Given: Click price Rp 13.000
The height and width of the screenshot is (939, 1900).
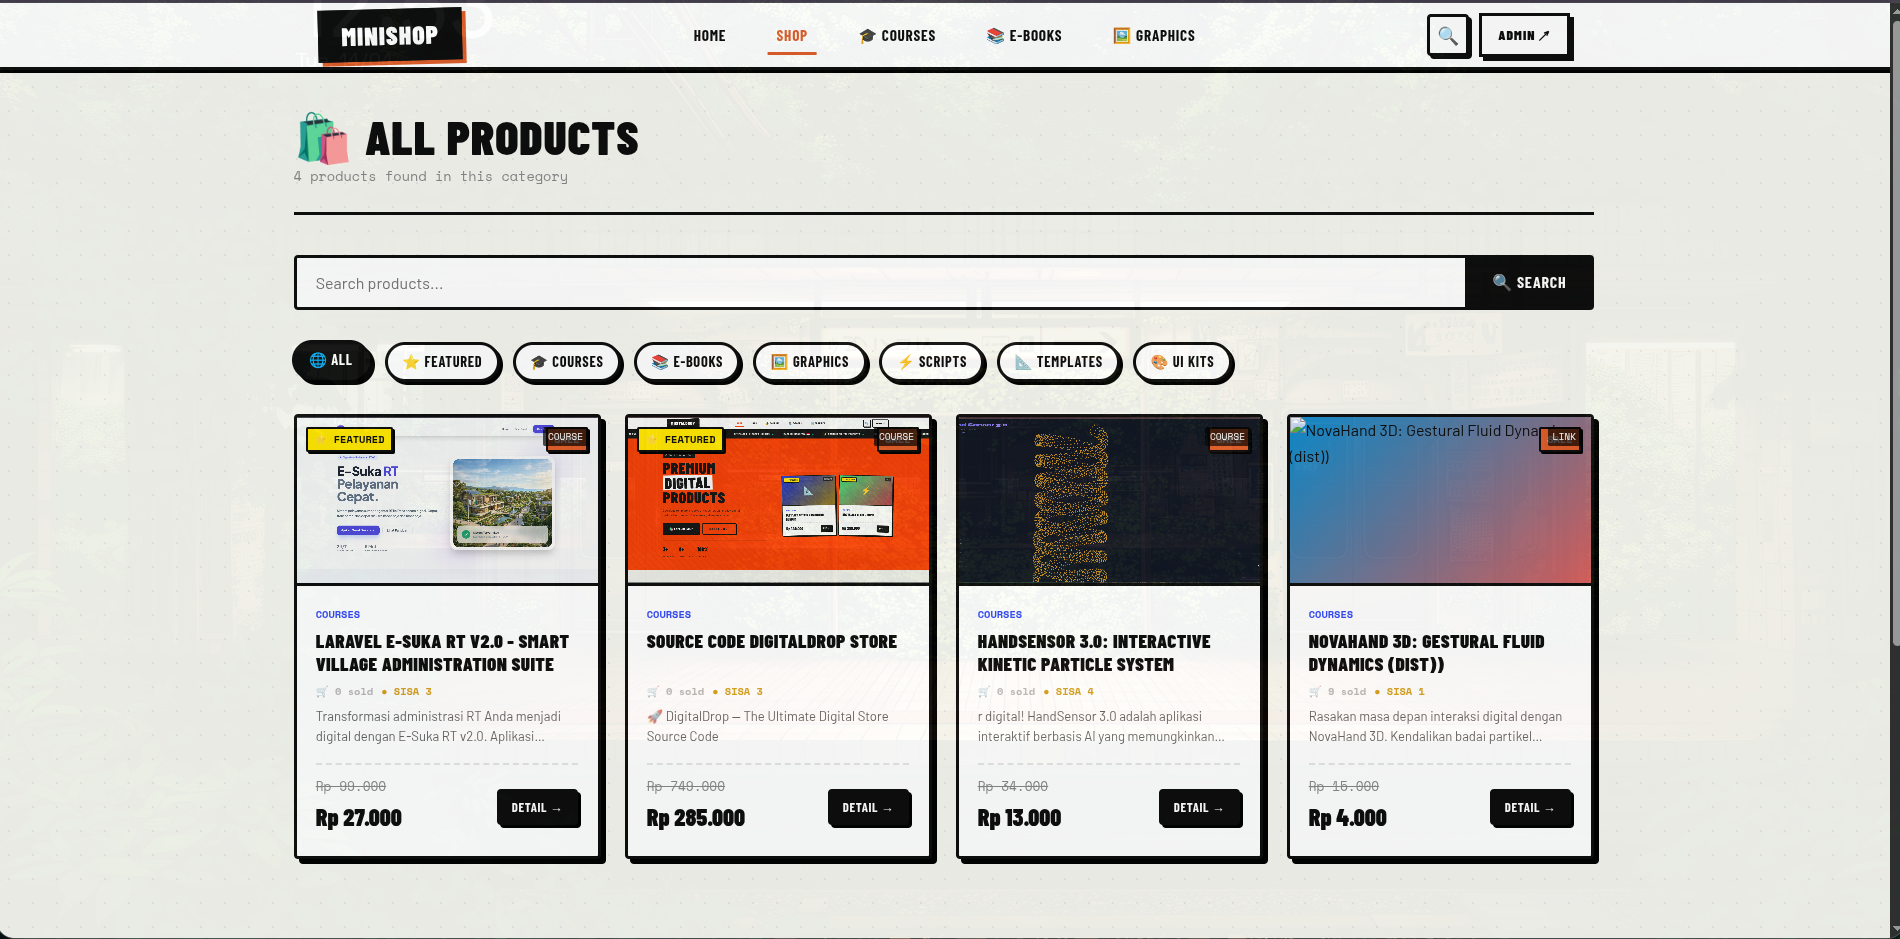Looking at the screenshot, I should point(1019,818).
